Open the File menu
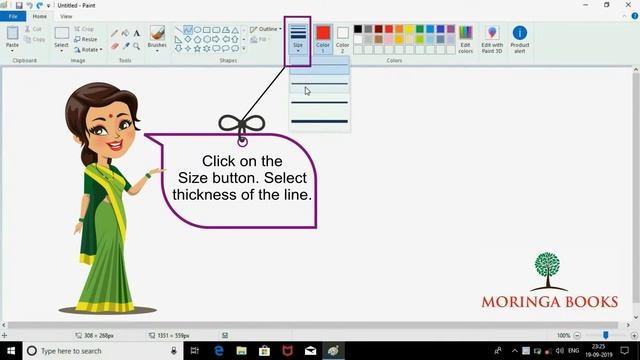 (13, 16)
